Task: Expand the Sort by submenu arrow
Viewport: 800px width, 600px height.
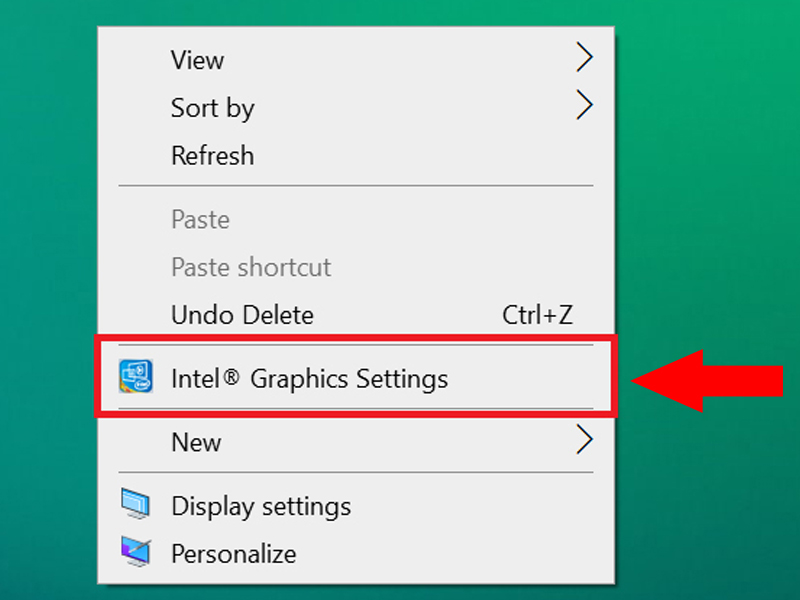Action: [x=585, y=106]
